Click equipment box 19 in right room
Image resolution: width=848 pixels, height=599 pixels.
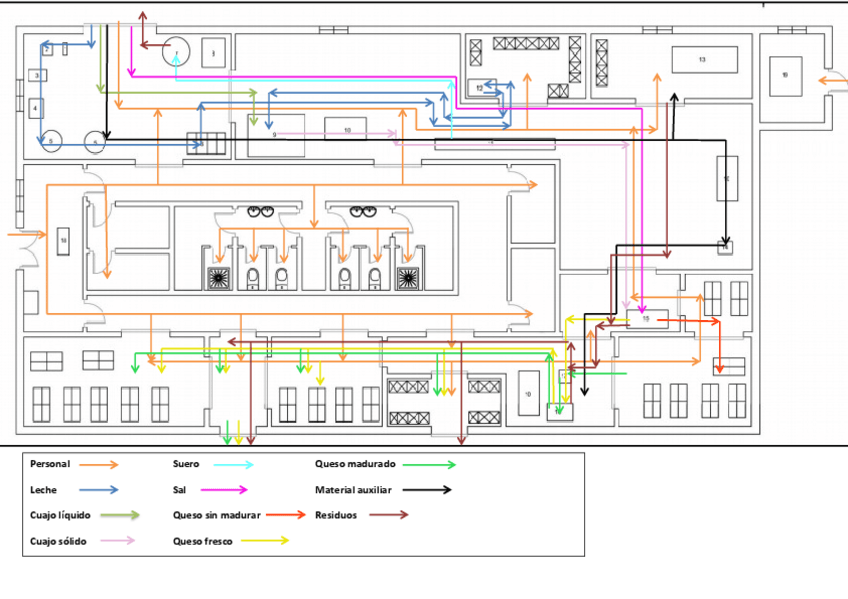[785, 76]
